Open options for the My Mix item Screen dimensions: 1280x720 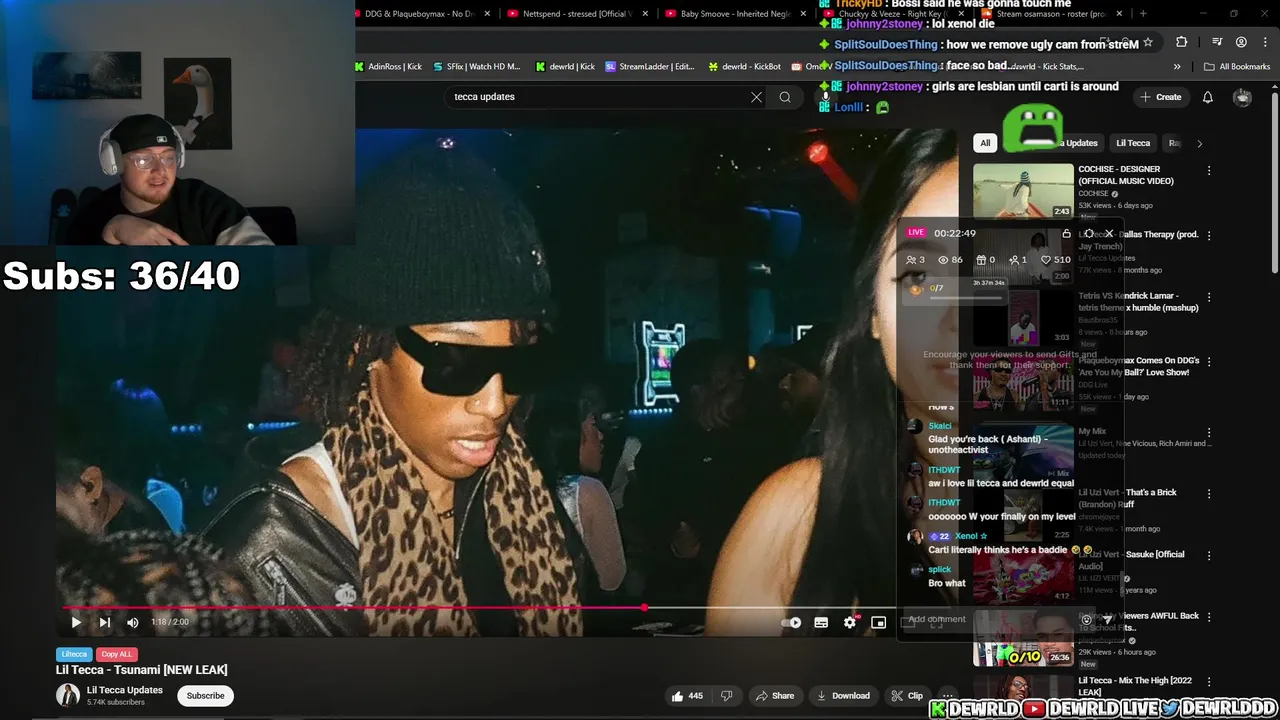[1209, 433]
